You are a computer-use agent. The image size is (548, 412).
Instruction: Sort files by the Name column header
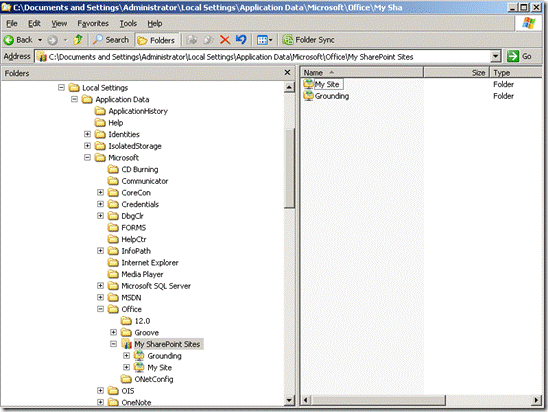362,73
